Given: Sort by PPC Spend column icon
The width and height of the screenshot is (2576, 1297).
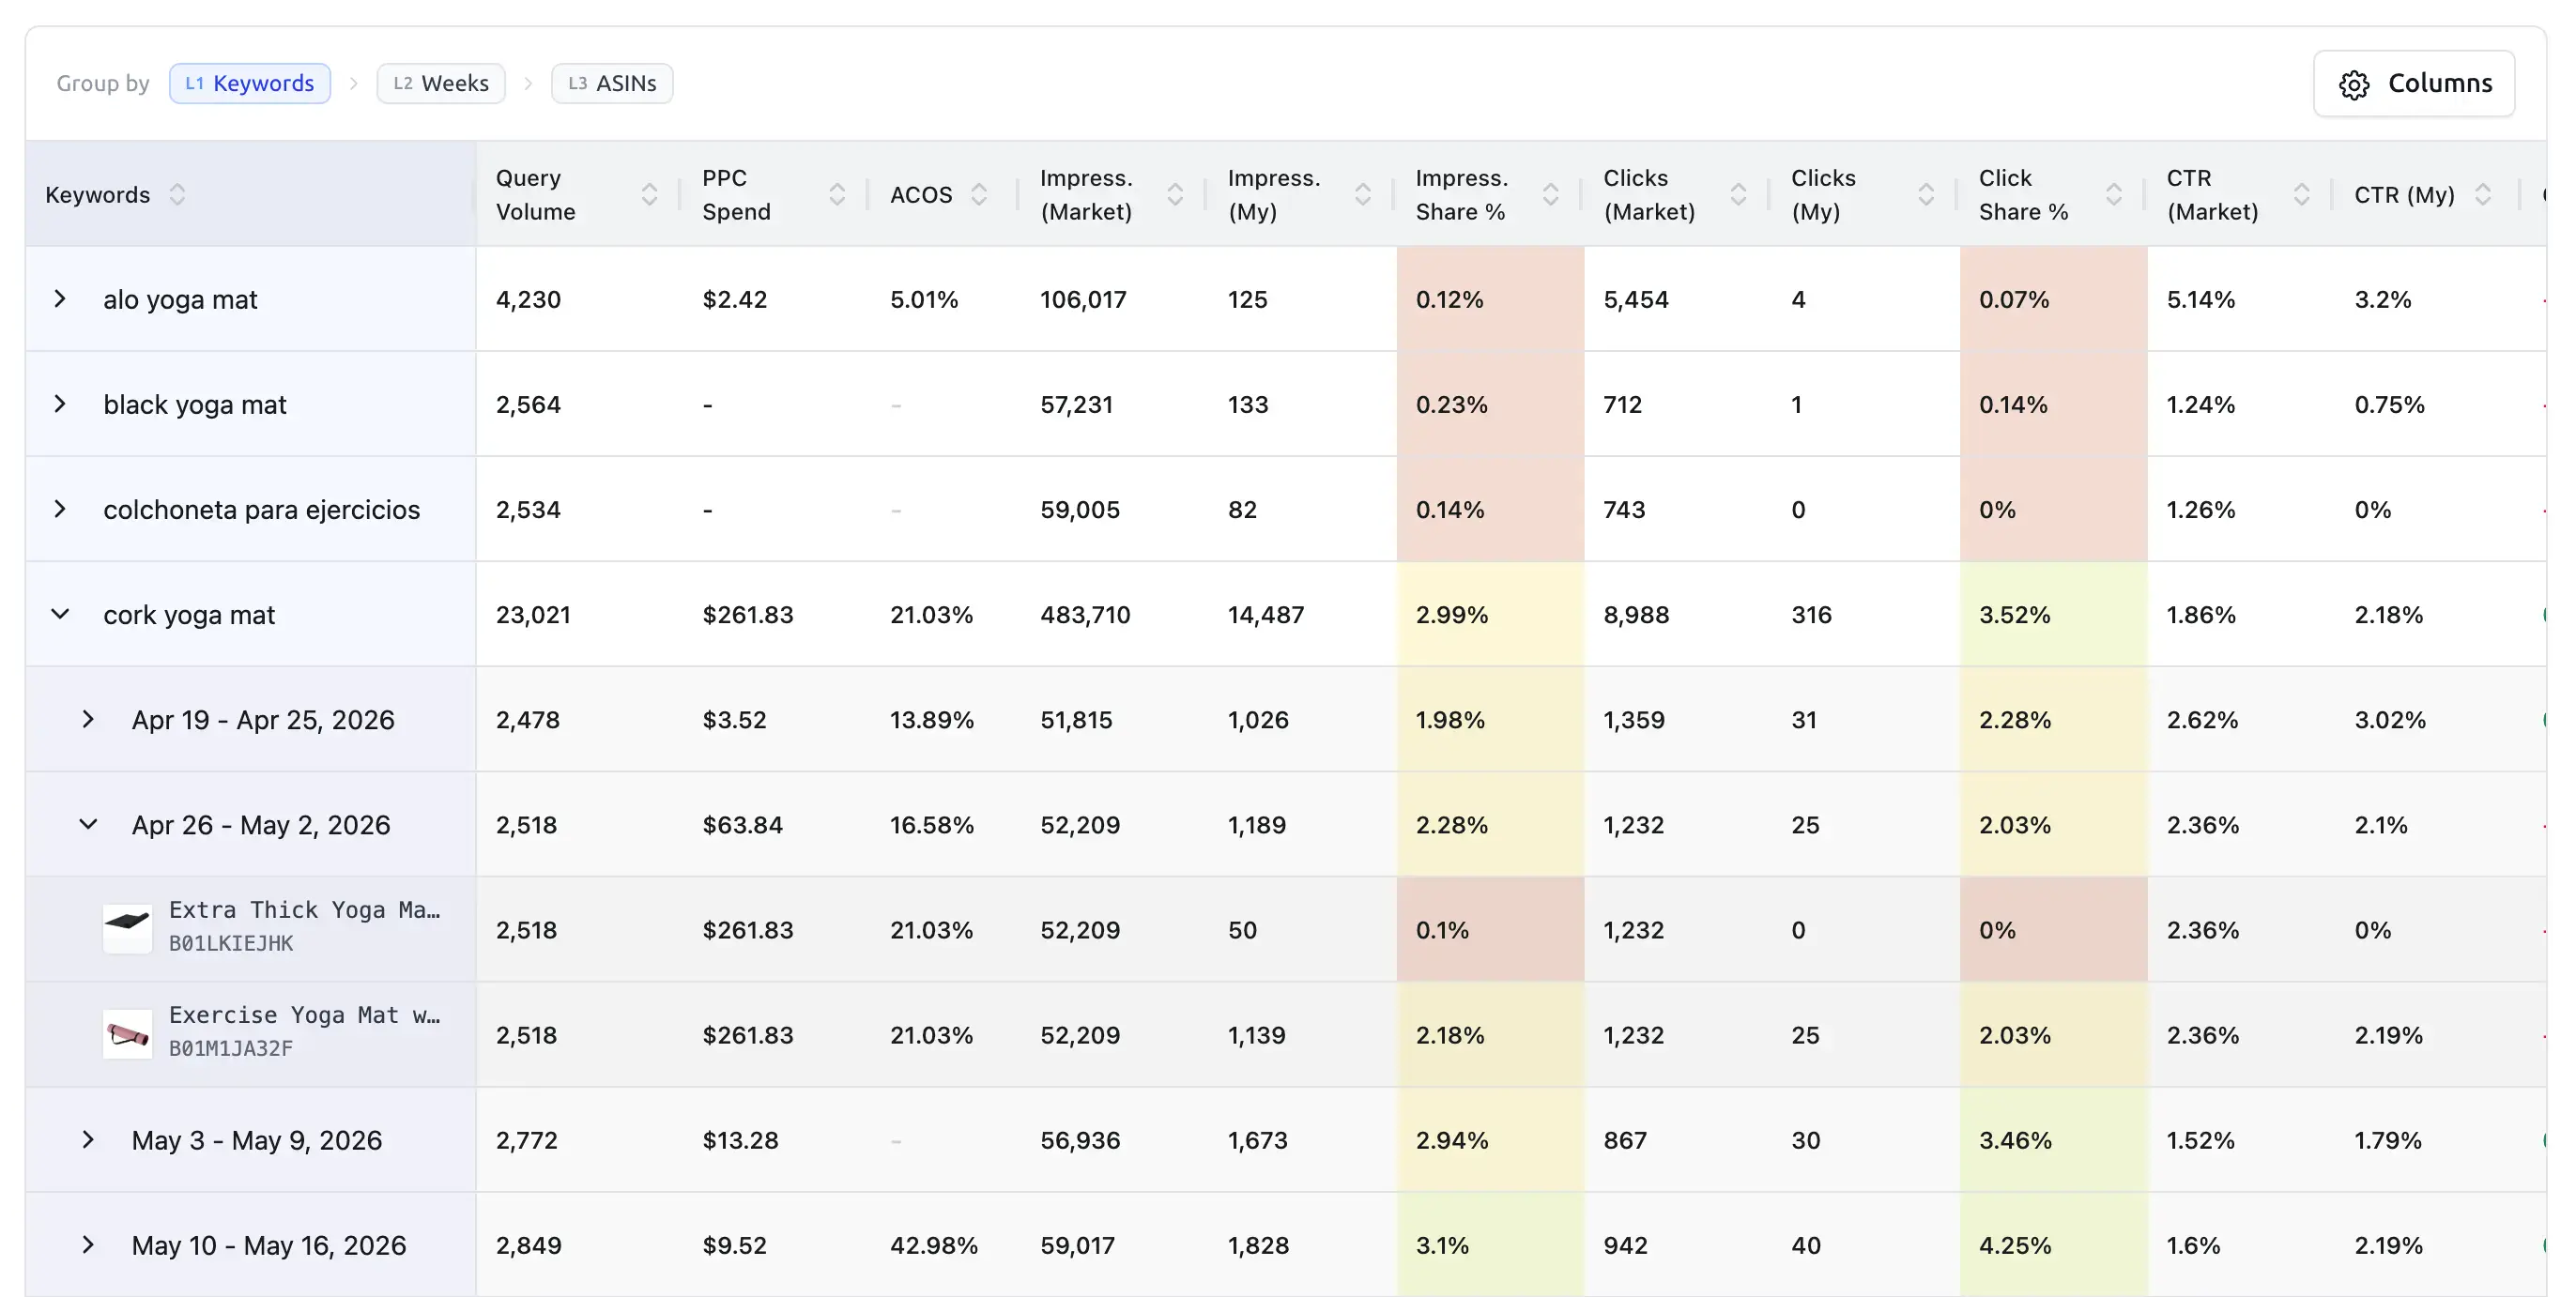Looking at the screenshot, I should [837, 194].
